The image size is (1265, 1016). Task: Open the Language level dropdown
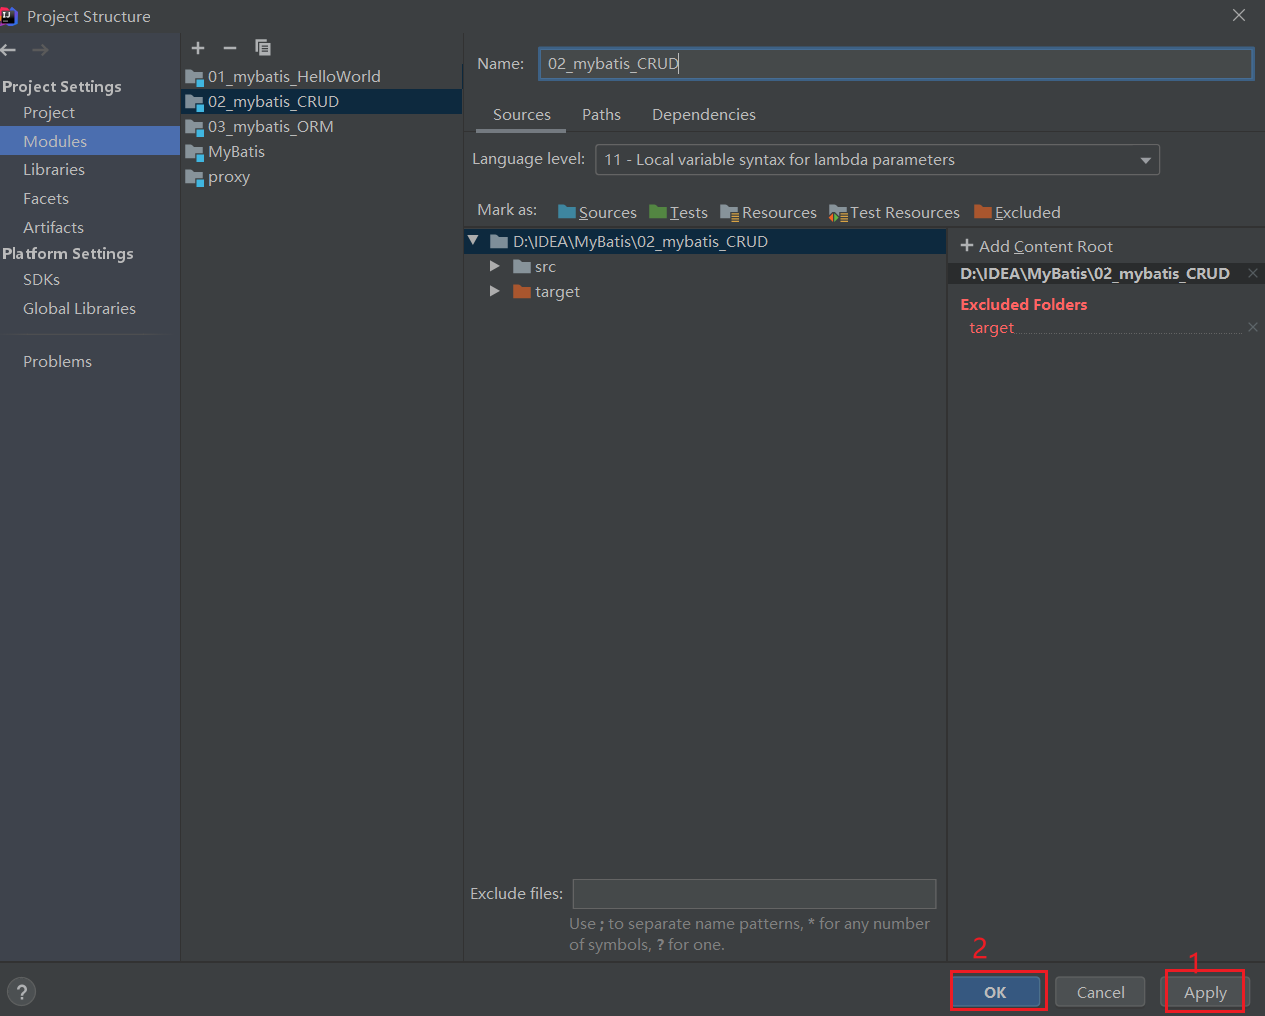(x=1146, y=159)
